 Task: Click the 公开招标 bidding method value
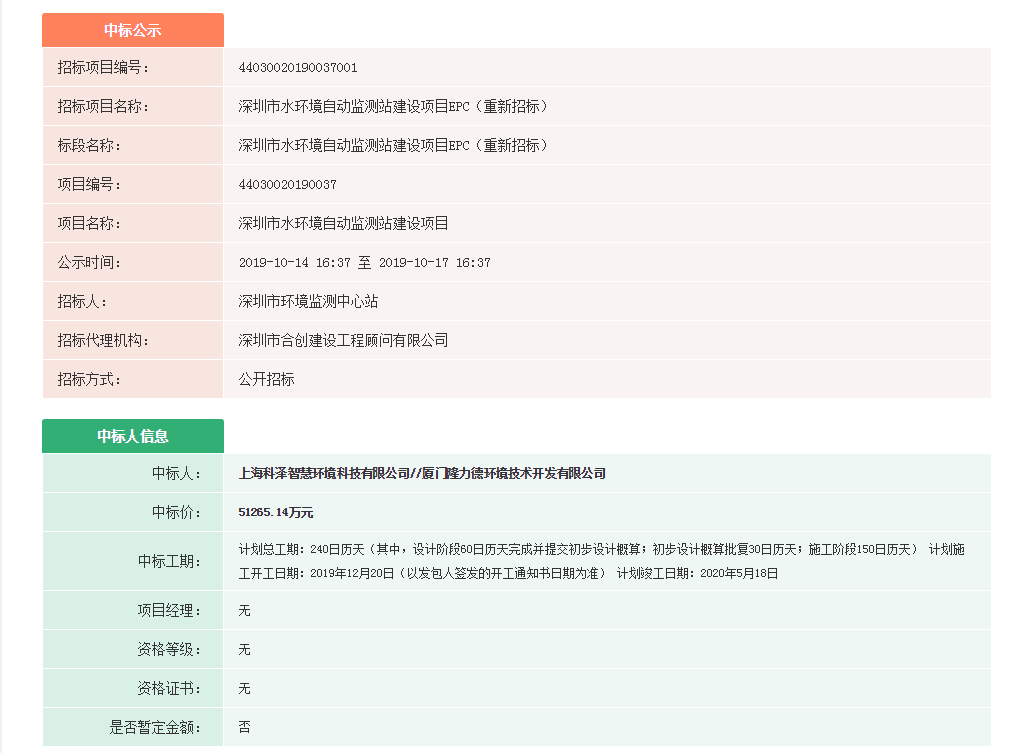266,379
